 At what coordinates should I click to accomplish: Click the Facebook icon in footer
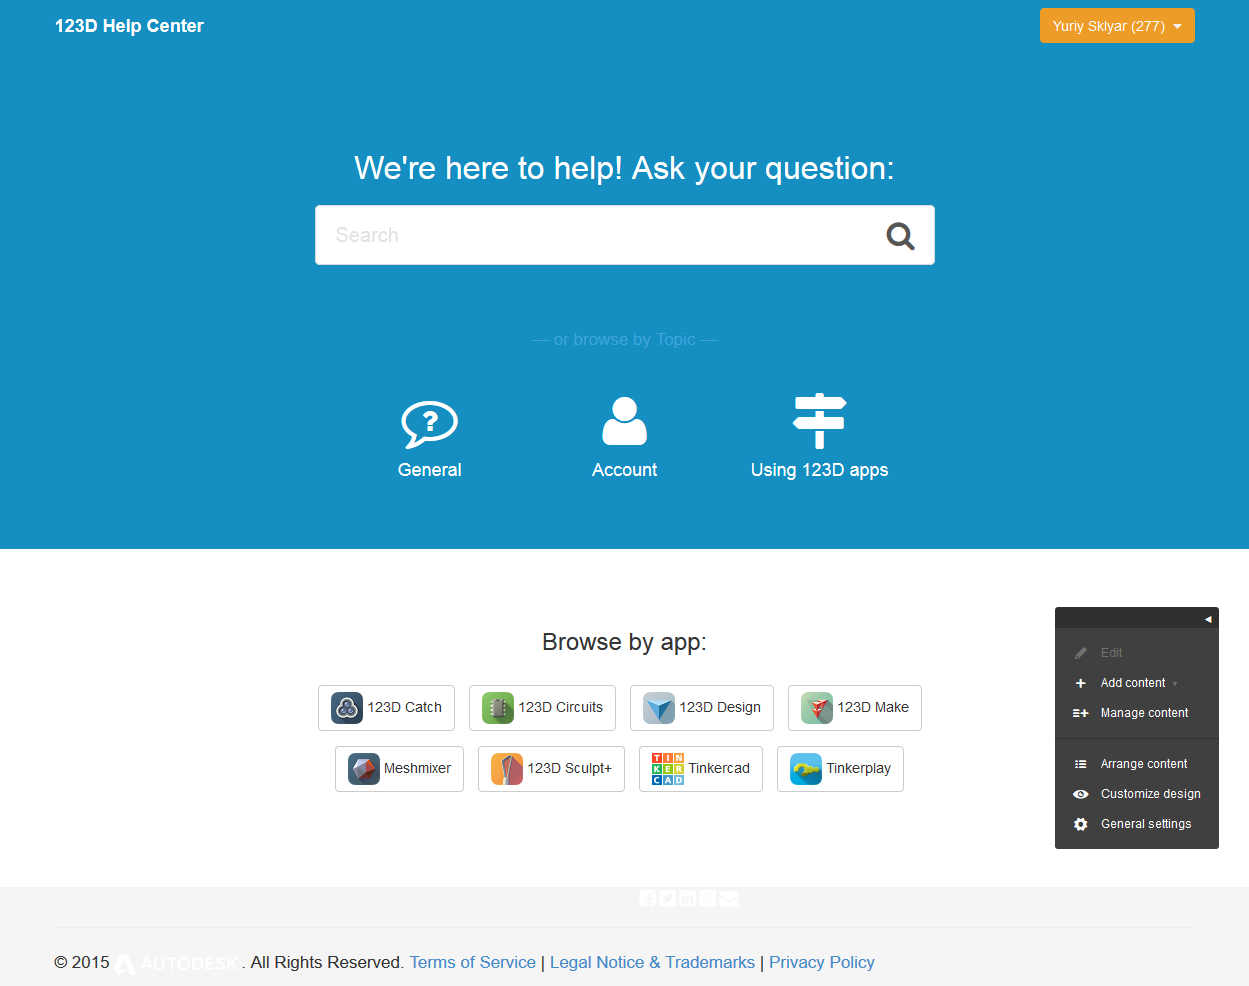click(x=648, y=898)
